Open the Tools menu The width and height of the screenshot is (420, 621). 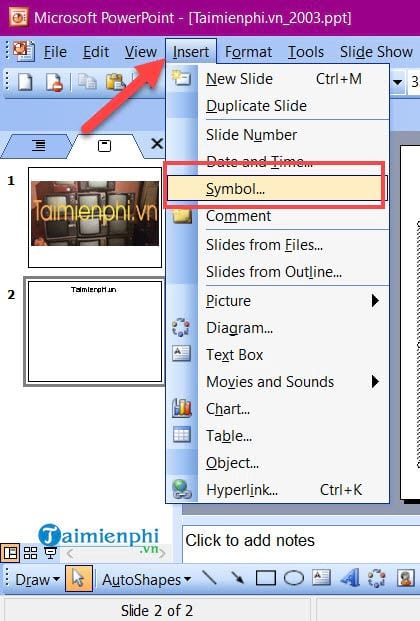(305, 52)
